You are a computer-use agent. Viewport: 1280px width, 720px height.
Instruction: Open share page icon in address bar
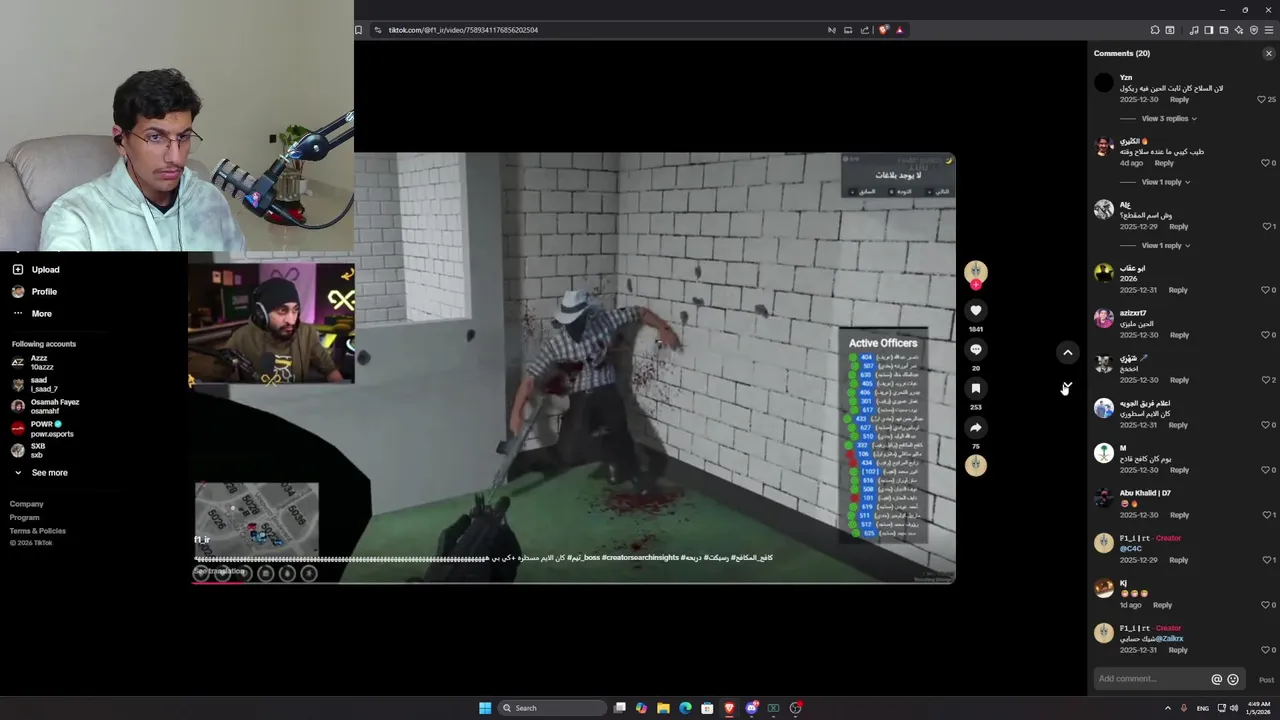coord(864,30)
